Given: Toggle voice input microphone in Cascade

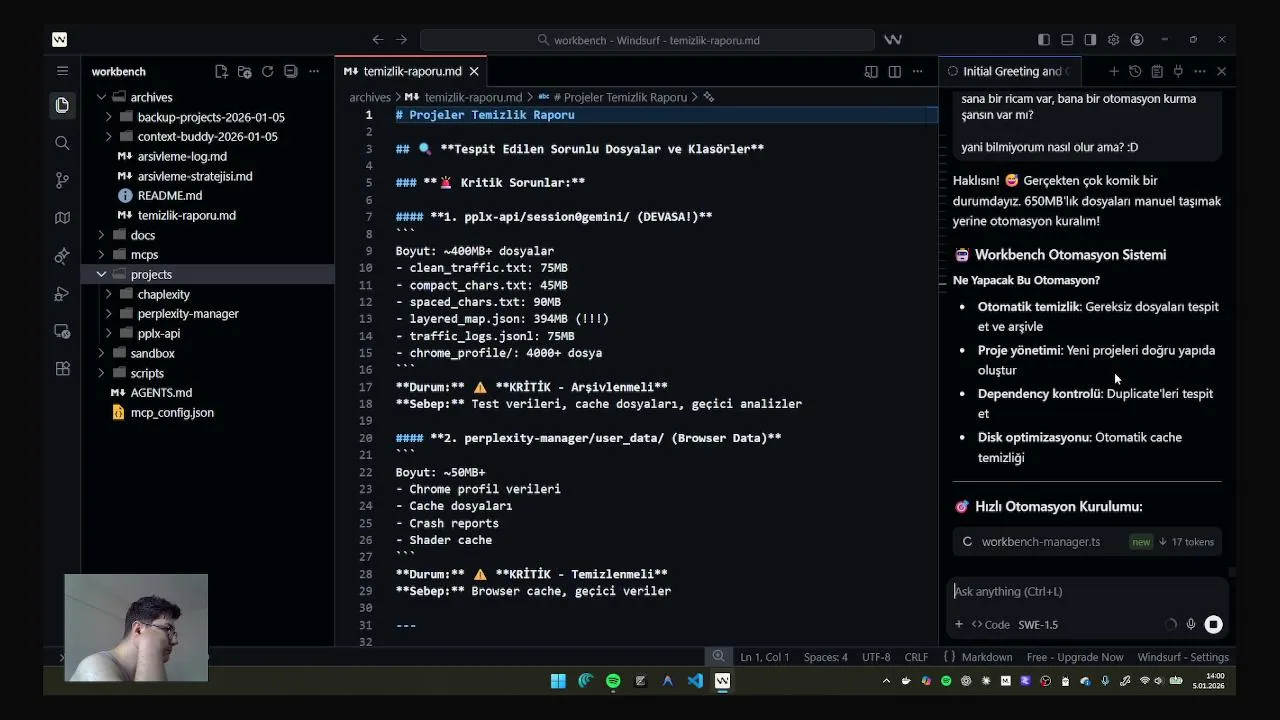Looking at the screenshot, I should click(x=1190, y=624).
